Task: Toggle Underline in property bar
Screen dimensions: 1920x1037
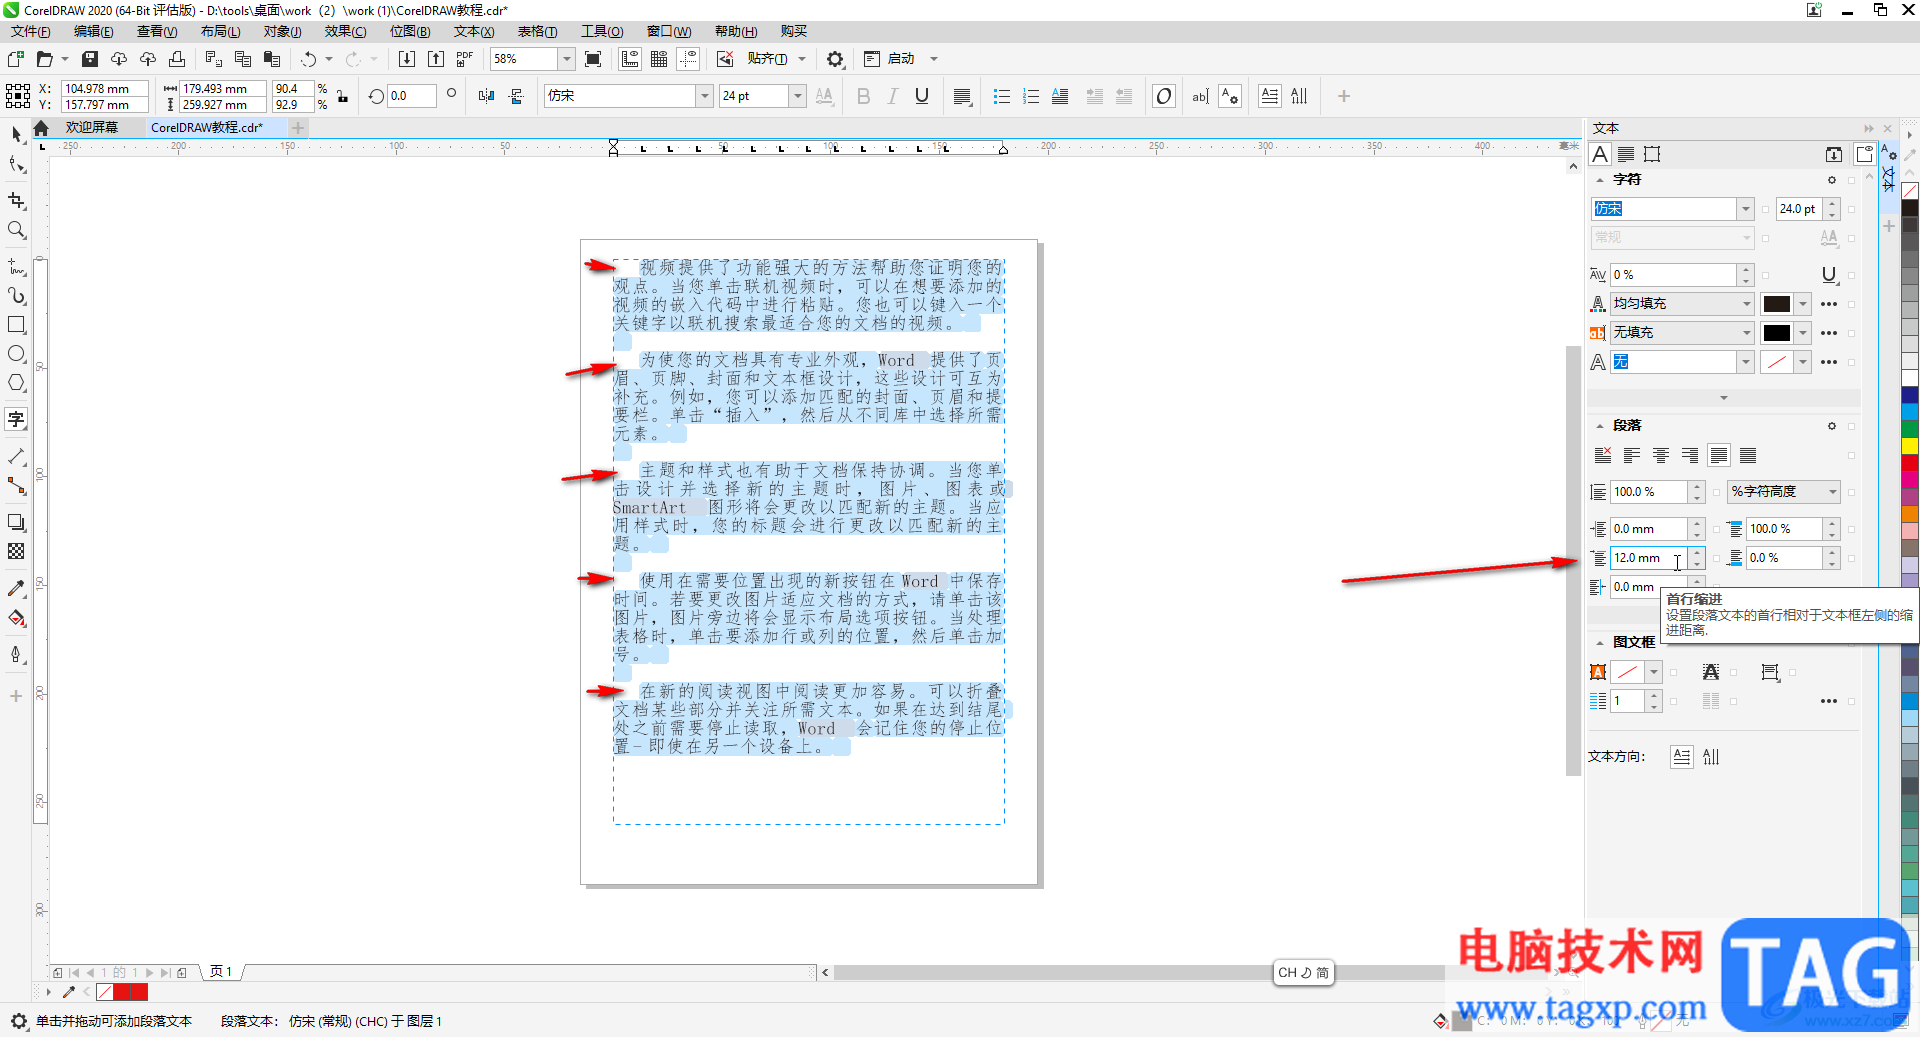Action: pos(922,96)
